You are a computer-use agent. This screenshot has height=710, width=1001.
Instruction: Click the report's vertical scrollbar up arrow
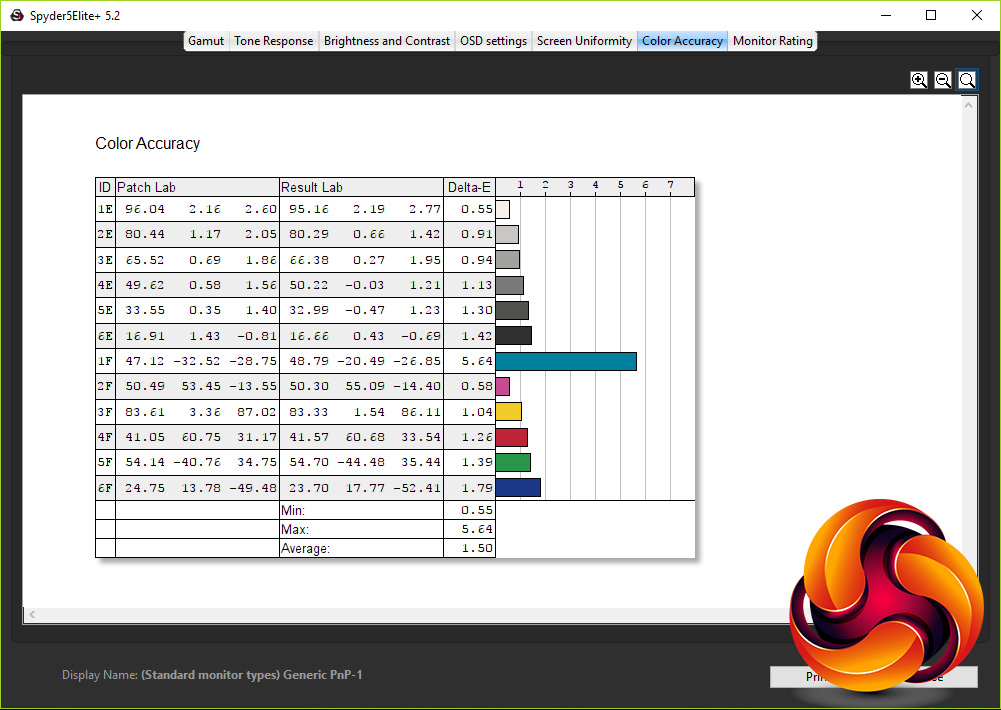(x=969, y=103)
